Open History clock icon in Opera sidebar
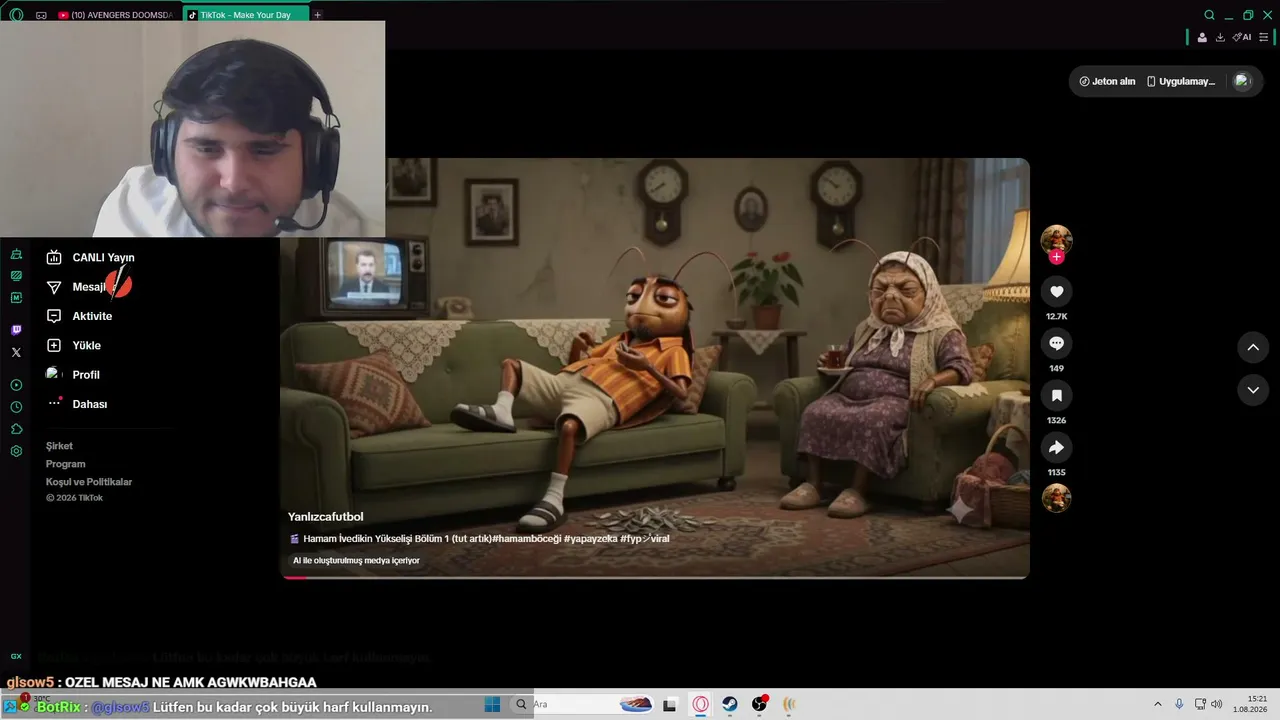1280x720 pixels. click(x=16, y=407)
